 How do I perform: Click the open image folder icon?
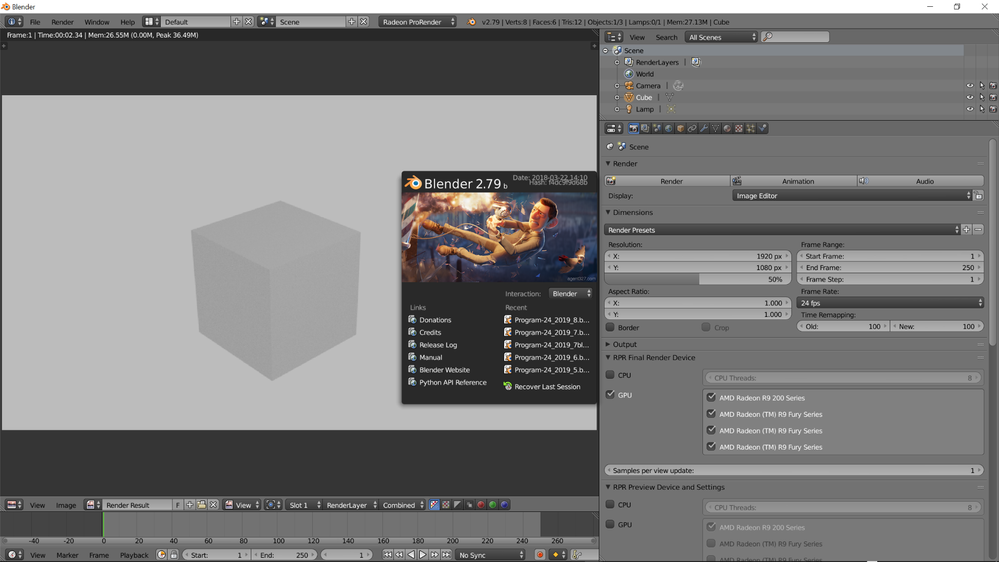(x=201, y=505)
